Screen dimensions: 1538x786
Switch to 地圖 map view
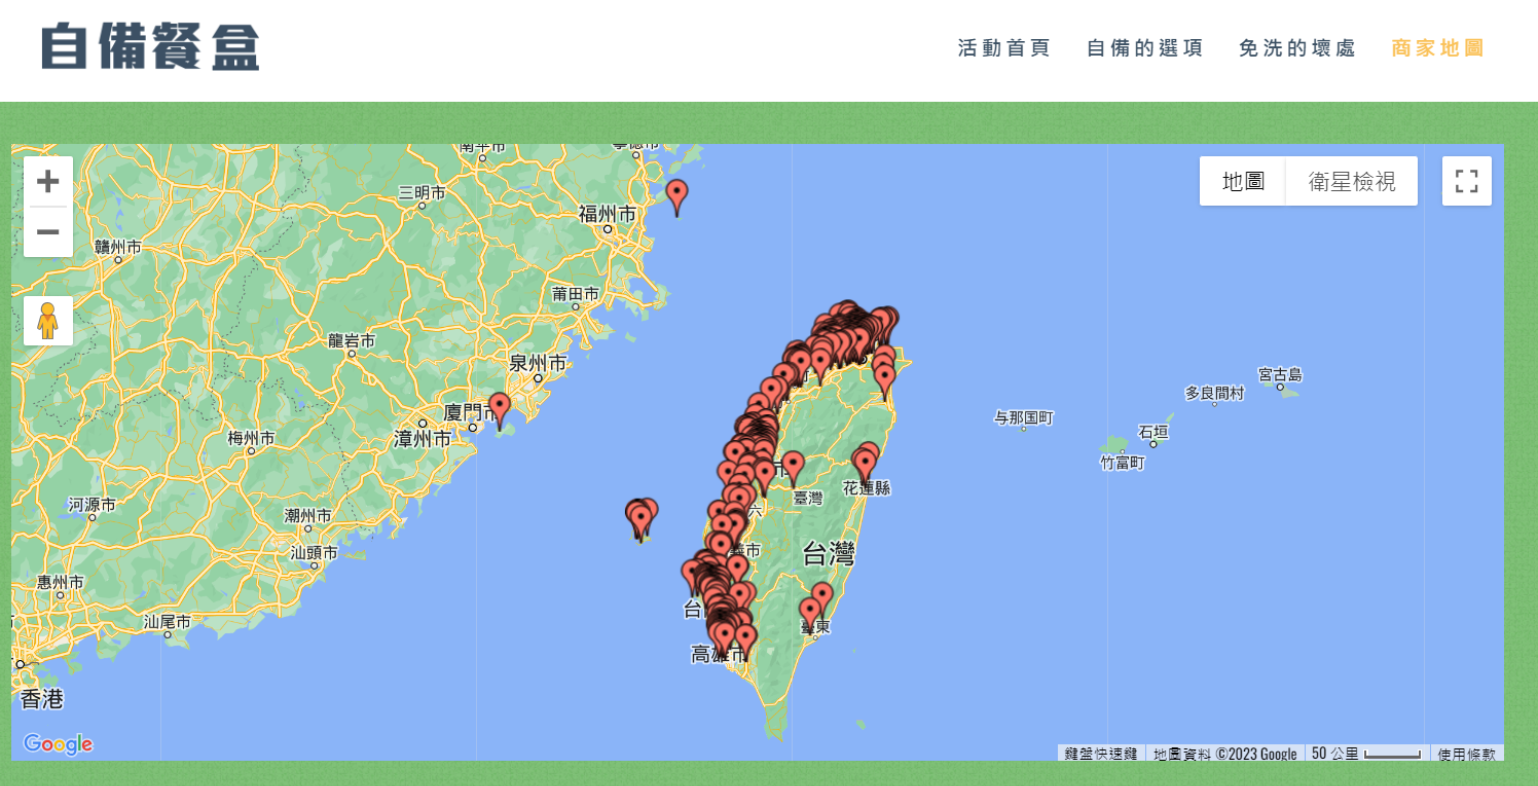tap(1243, 181)
